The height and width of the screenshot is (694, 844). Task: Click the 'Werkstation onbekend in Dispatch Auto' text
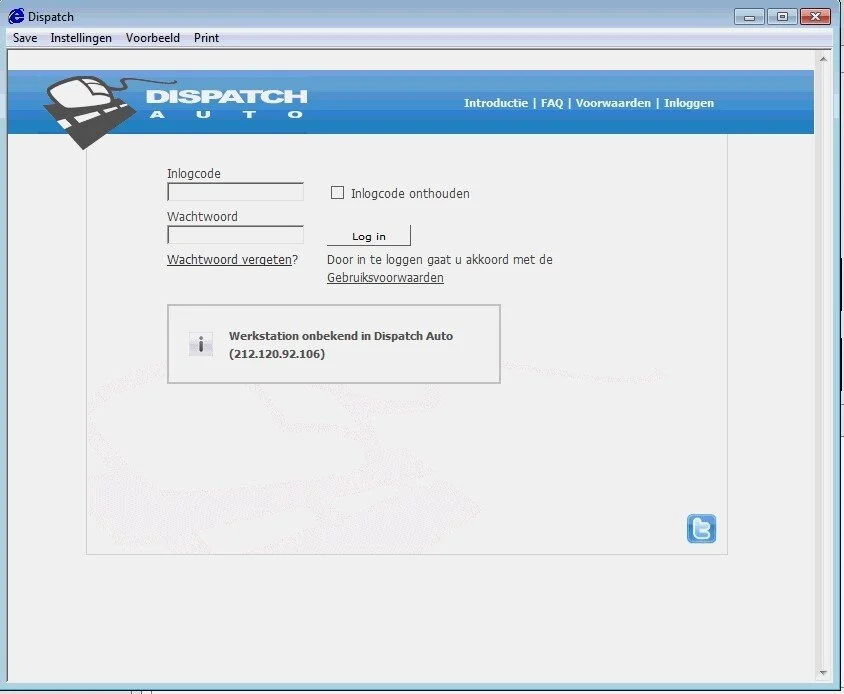341,336
